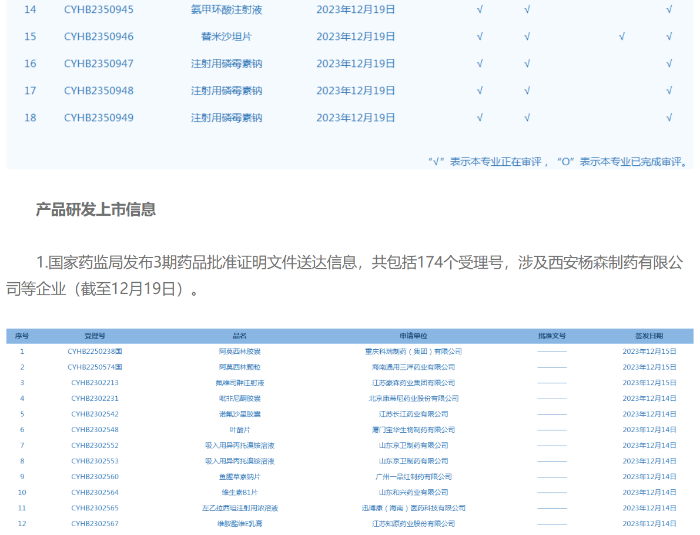
Task: Click the 产品研发上市信息 section heading
Action: (96, 210)
